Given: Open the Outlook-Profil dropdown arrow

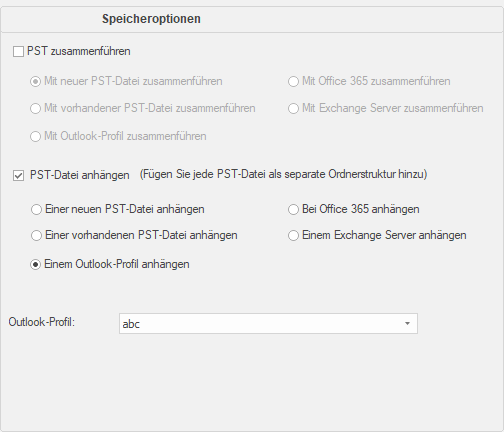Looking at the screenshot, I should click(407, 323).
